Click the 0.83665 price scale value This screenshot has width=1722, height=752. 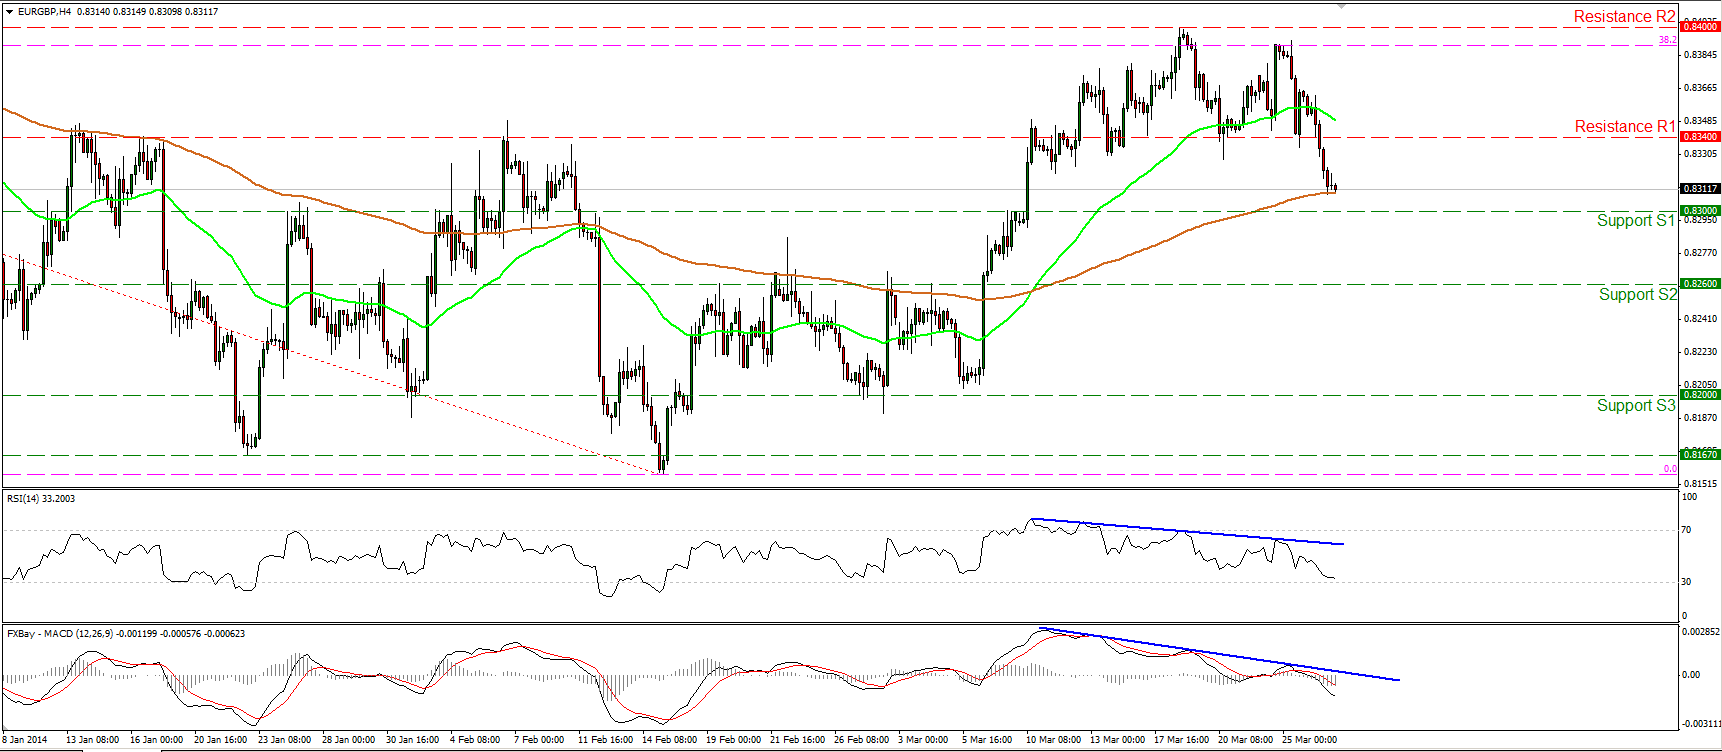1701,88
